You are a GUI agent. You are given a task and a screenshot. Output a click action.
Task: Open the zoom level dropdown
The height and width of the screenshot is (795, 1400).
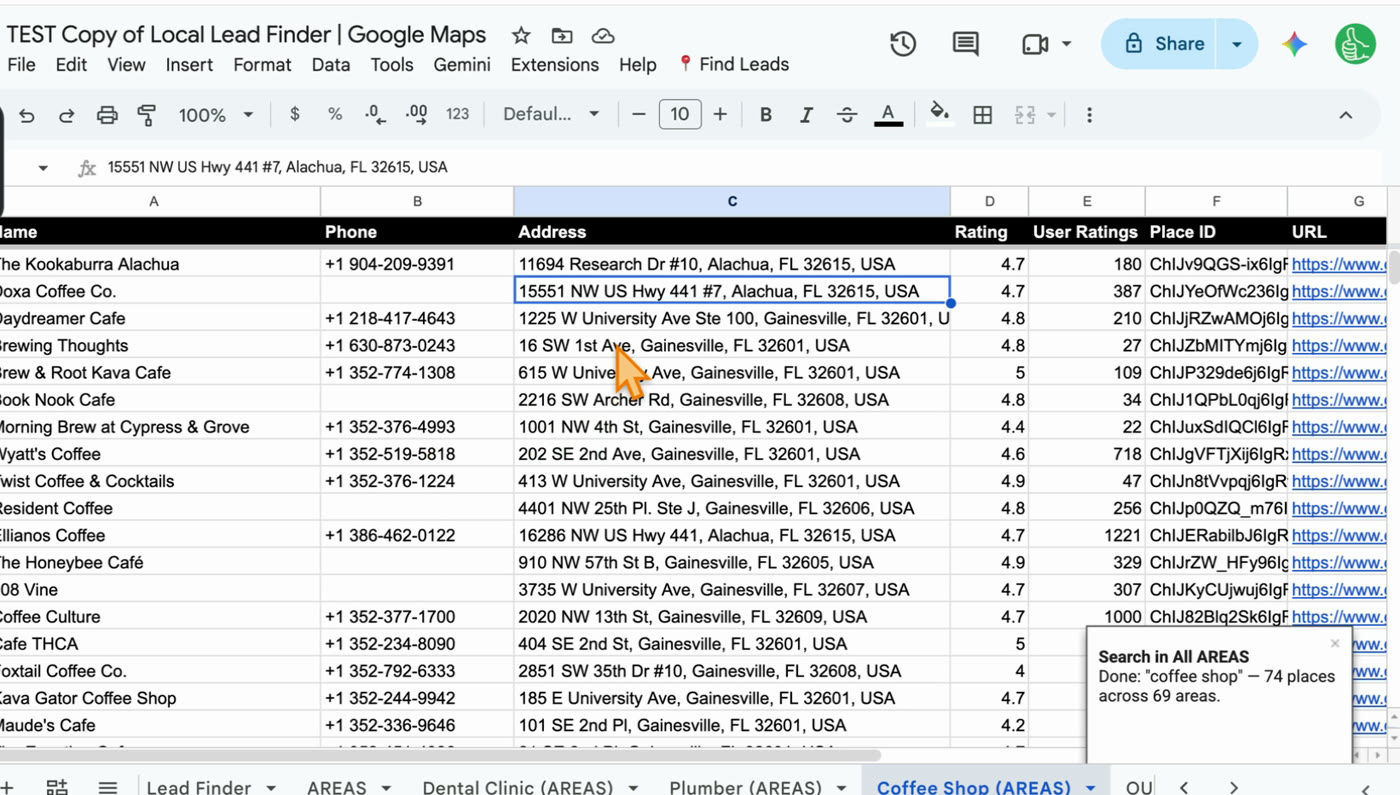[215, 115]
